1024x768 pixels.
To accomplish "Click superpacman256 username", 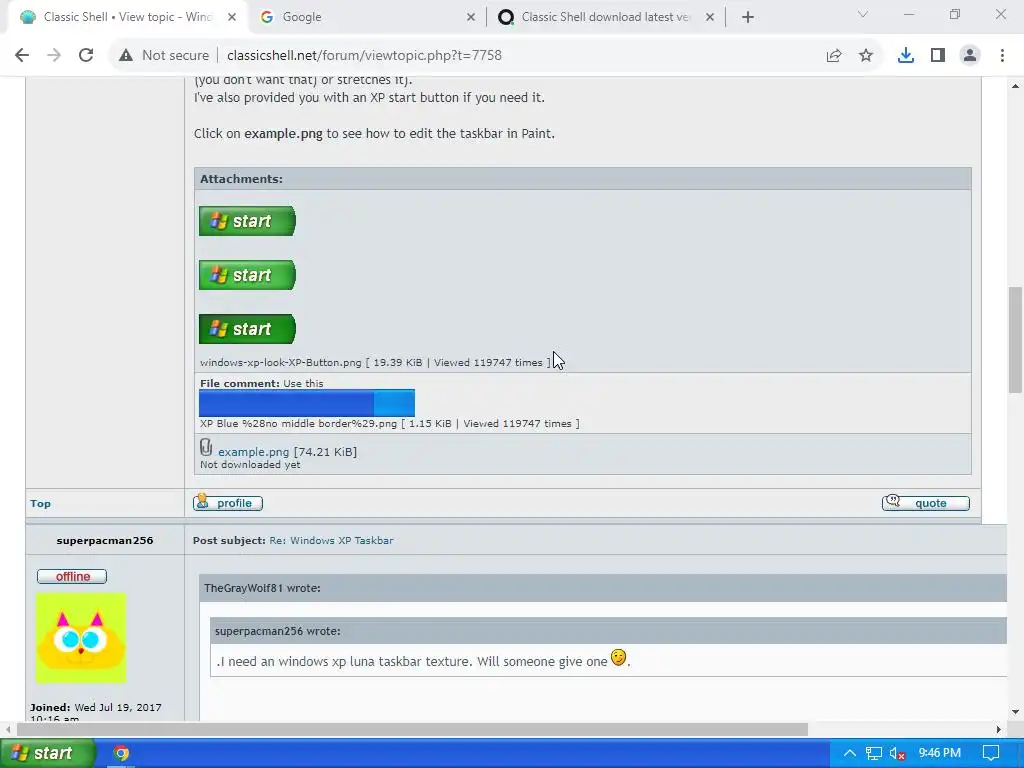I will (x=104, y=541).
